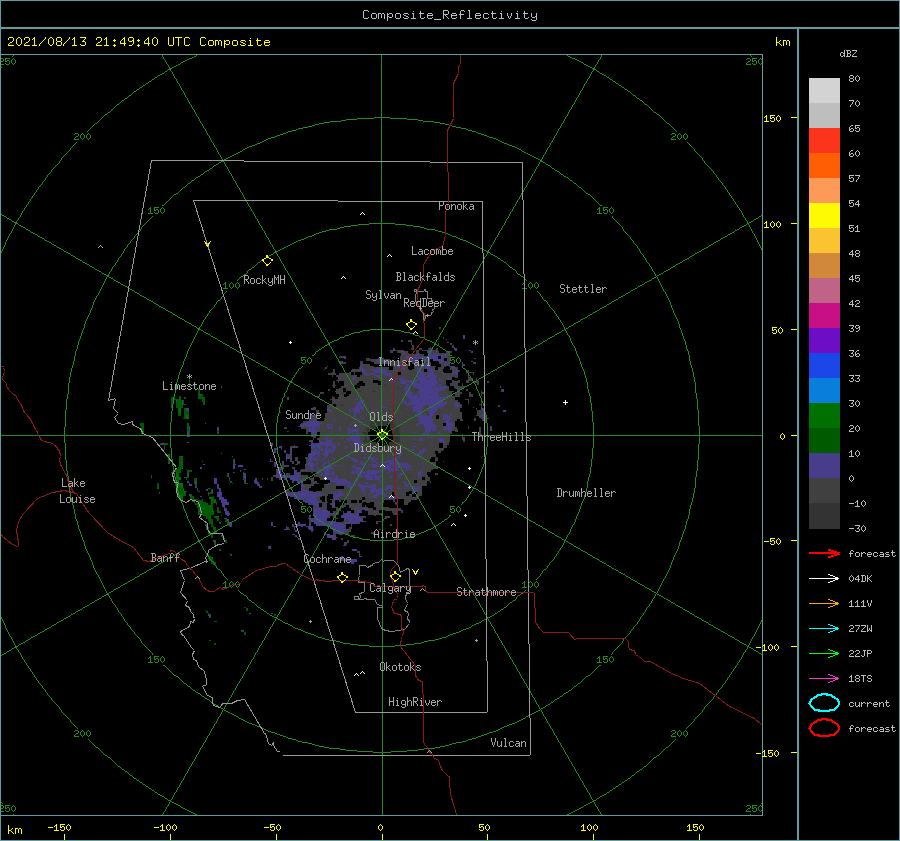Click the ThreeHills town label
Screen dimensions: 900x841
pos(501,437)
